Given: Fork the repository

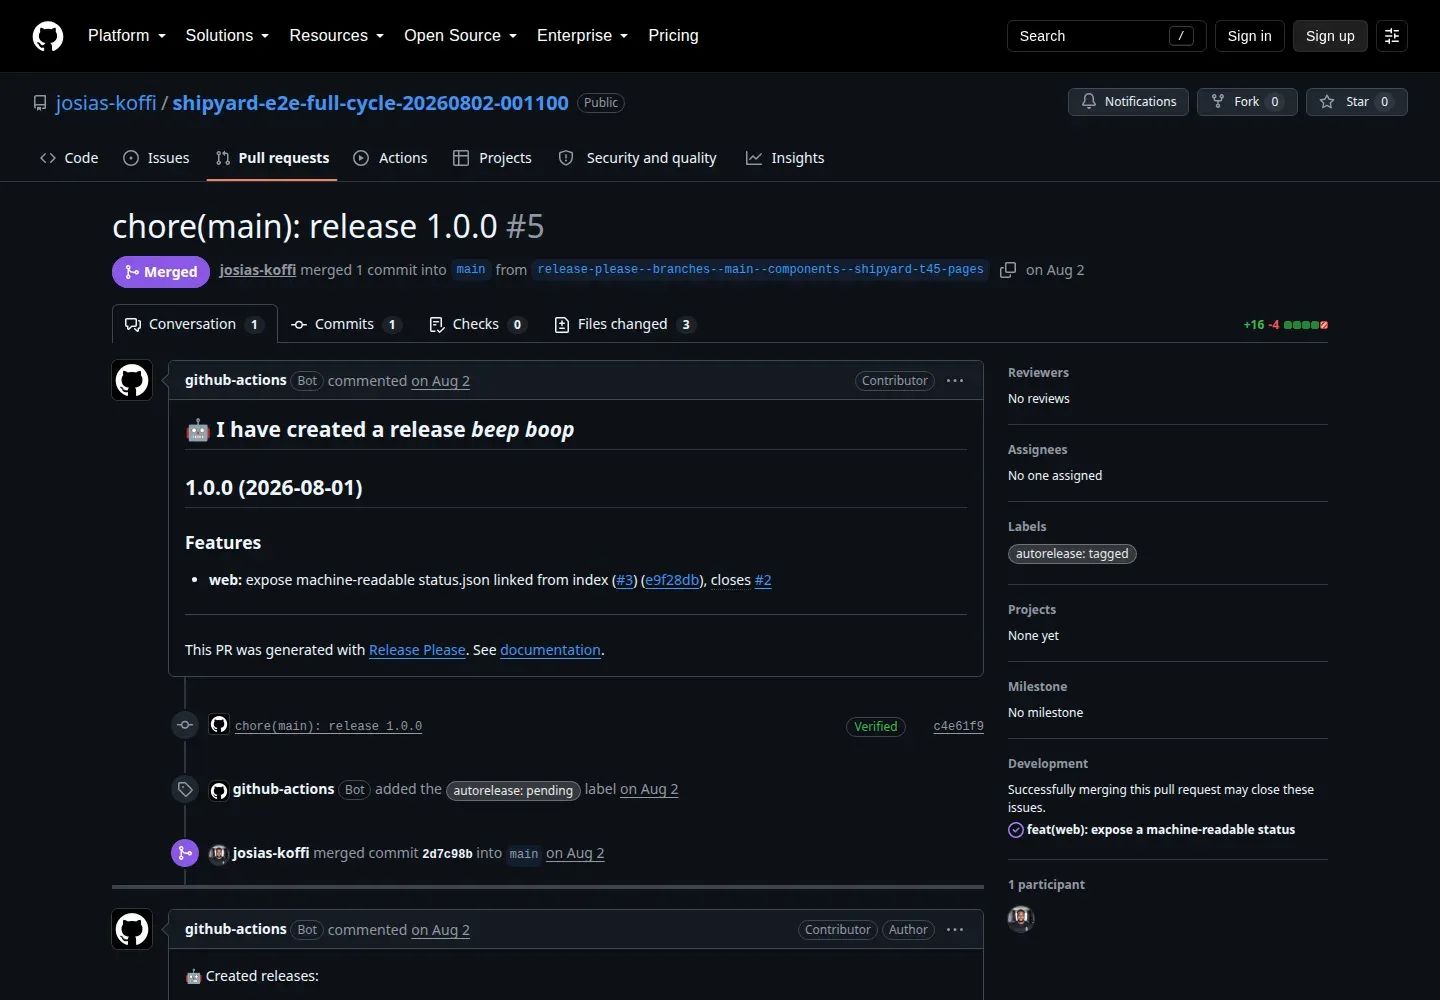Looking at the screenshot, I should [1247, 102].
